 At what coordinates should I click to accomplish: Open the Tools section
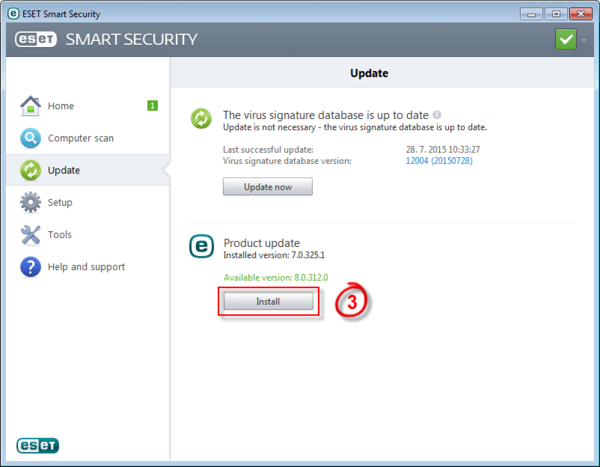point(88,234)
